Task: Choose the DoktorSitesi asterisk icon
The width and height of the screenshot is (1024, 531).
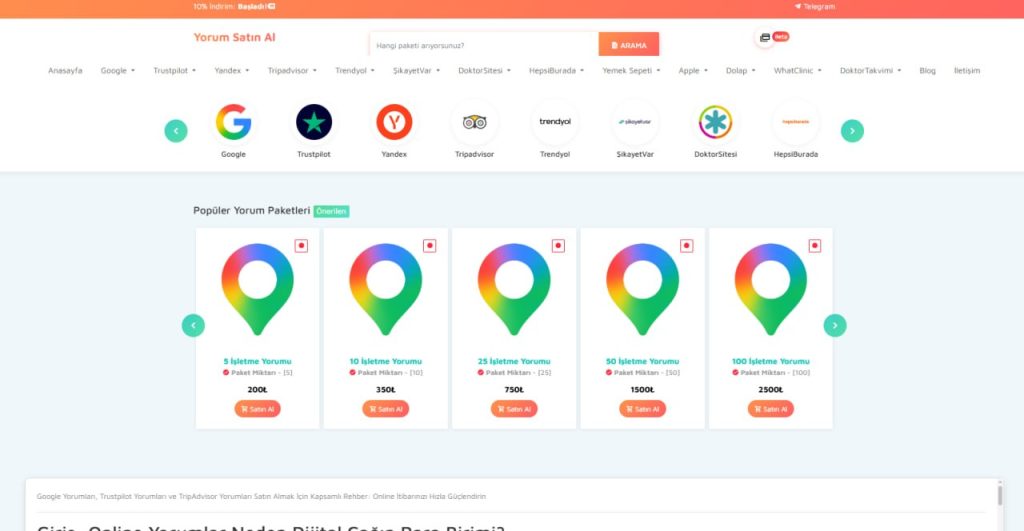Action: tap(716, 122)
